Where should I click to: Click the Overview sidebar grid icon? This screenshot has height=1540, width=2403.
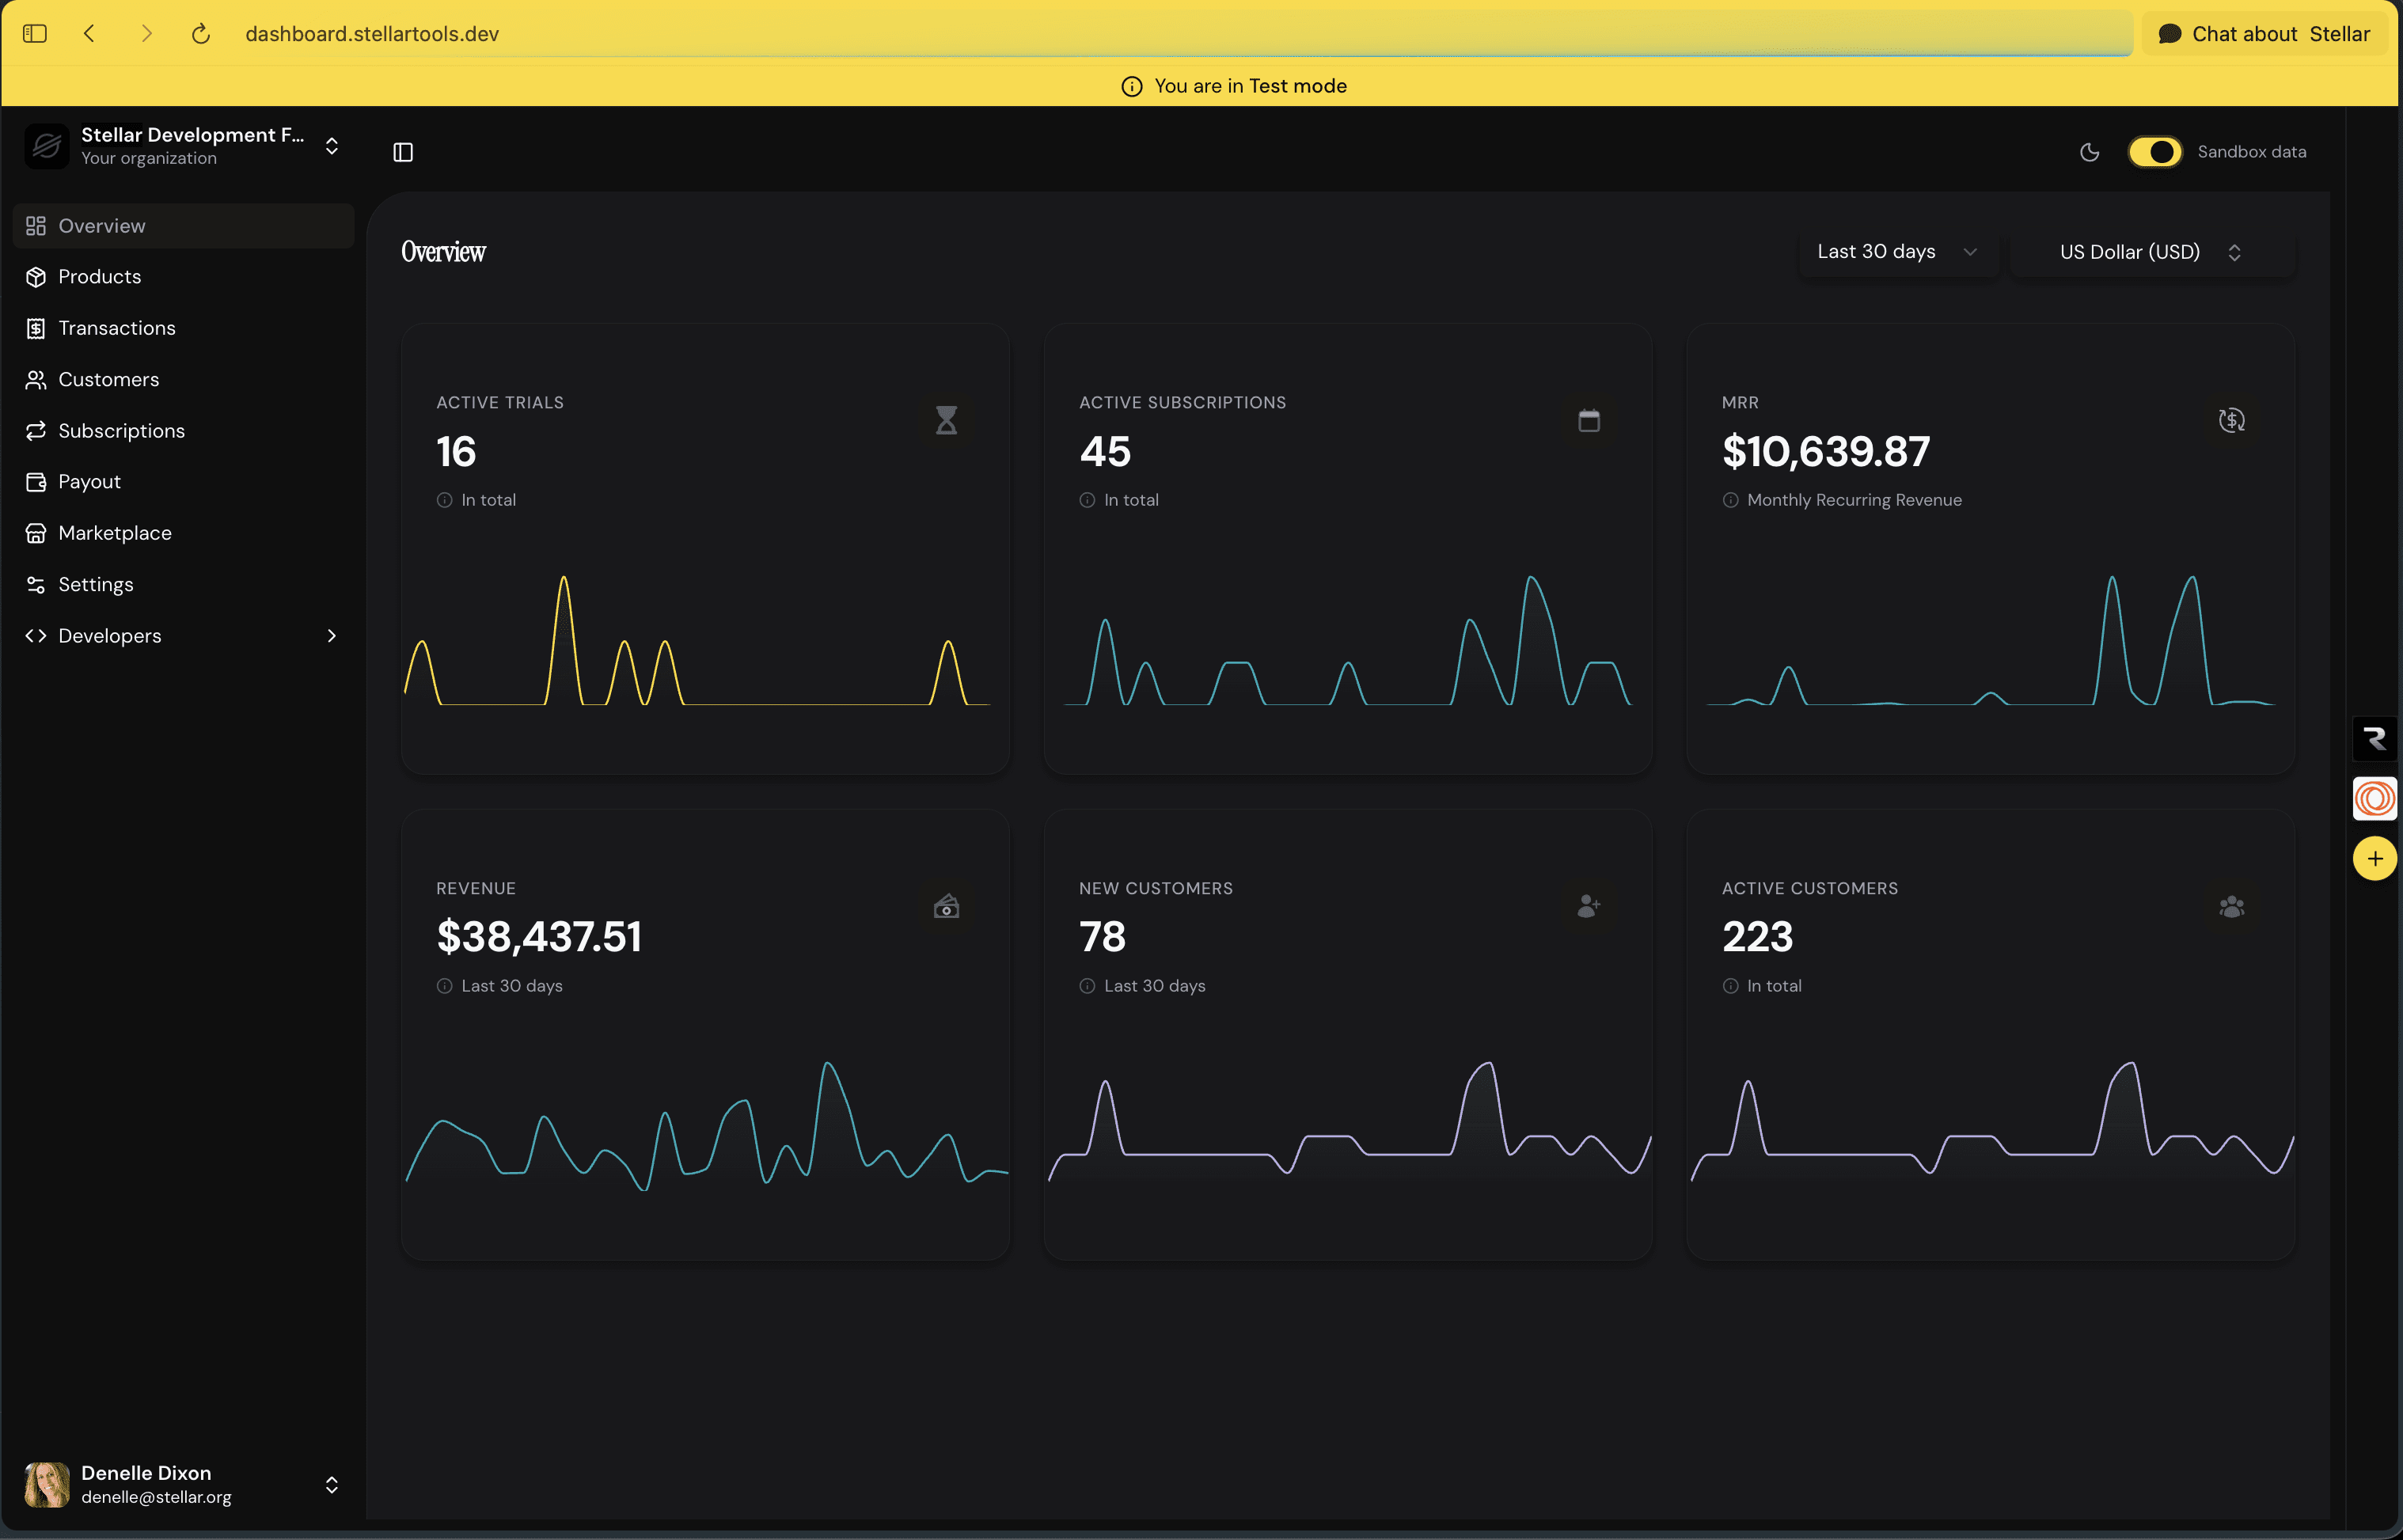36,226
